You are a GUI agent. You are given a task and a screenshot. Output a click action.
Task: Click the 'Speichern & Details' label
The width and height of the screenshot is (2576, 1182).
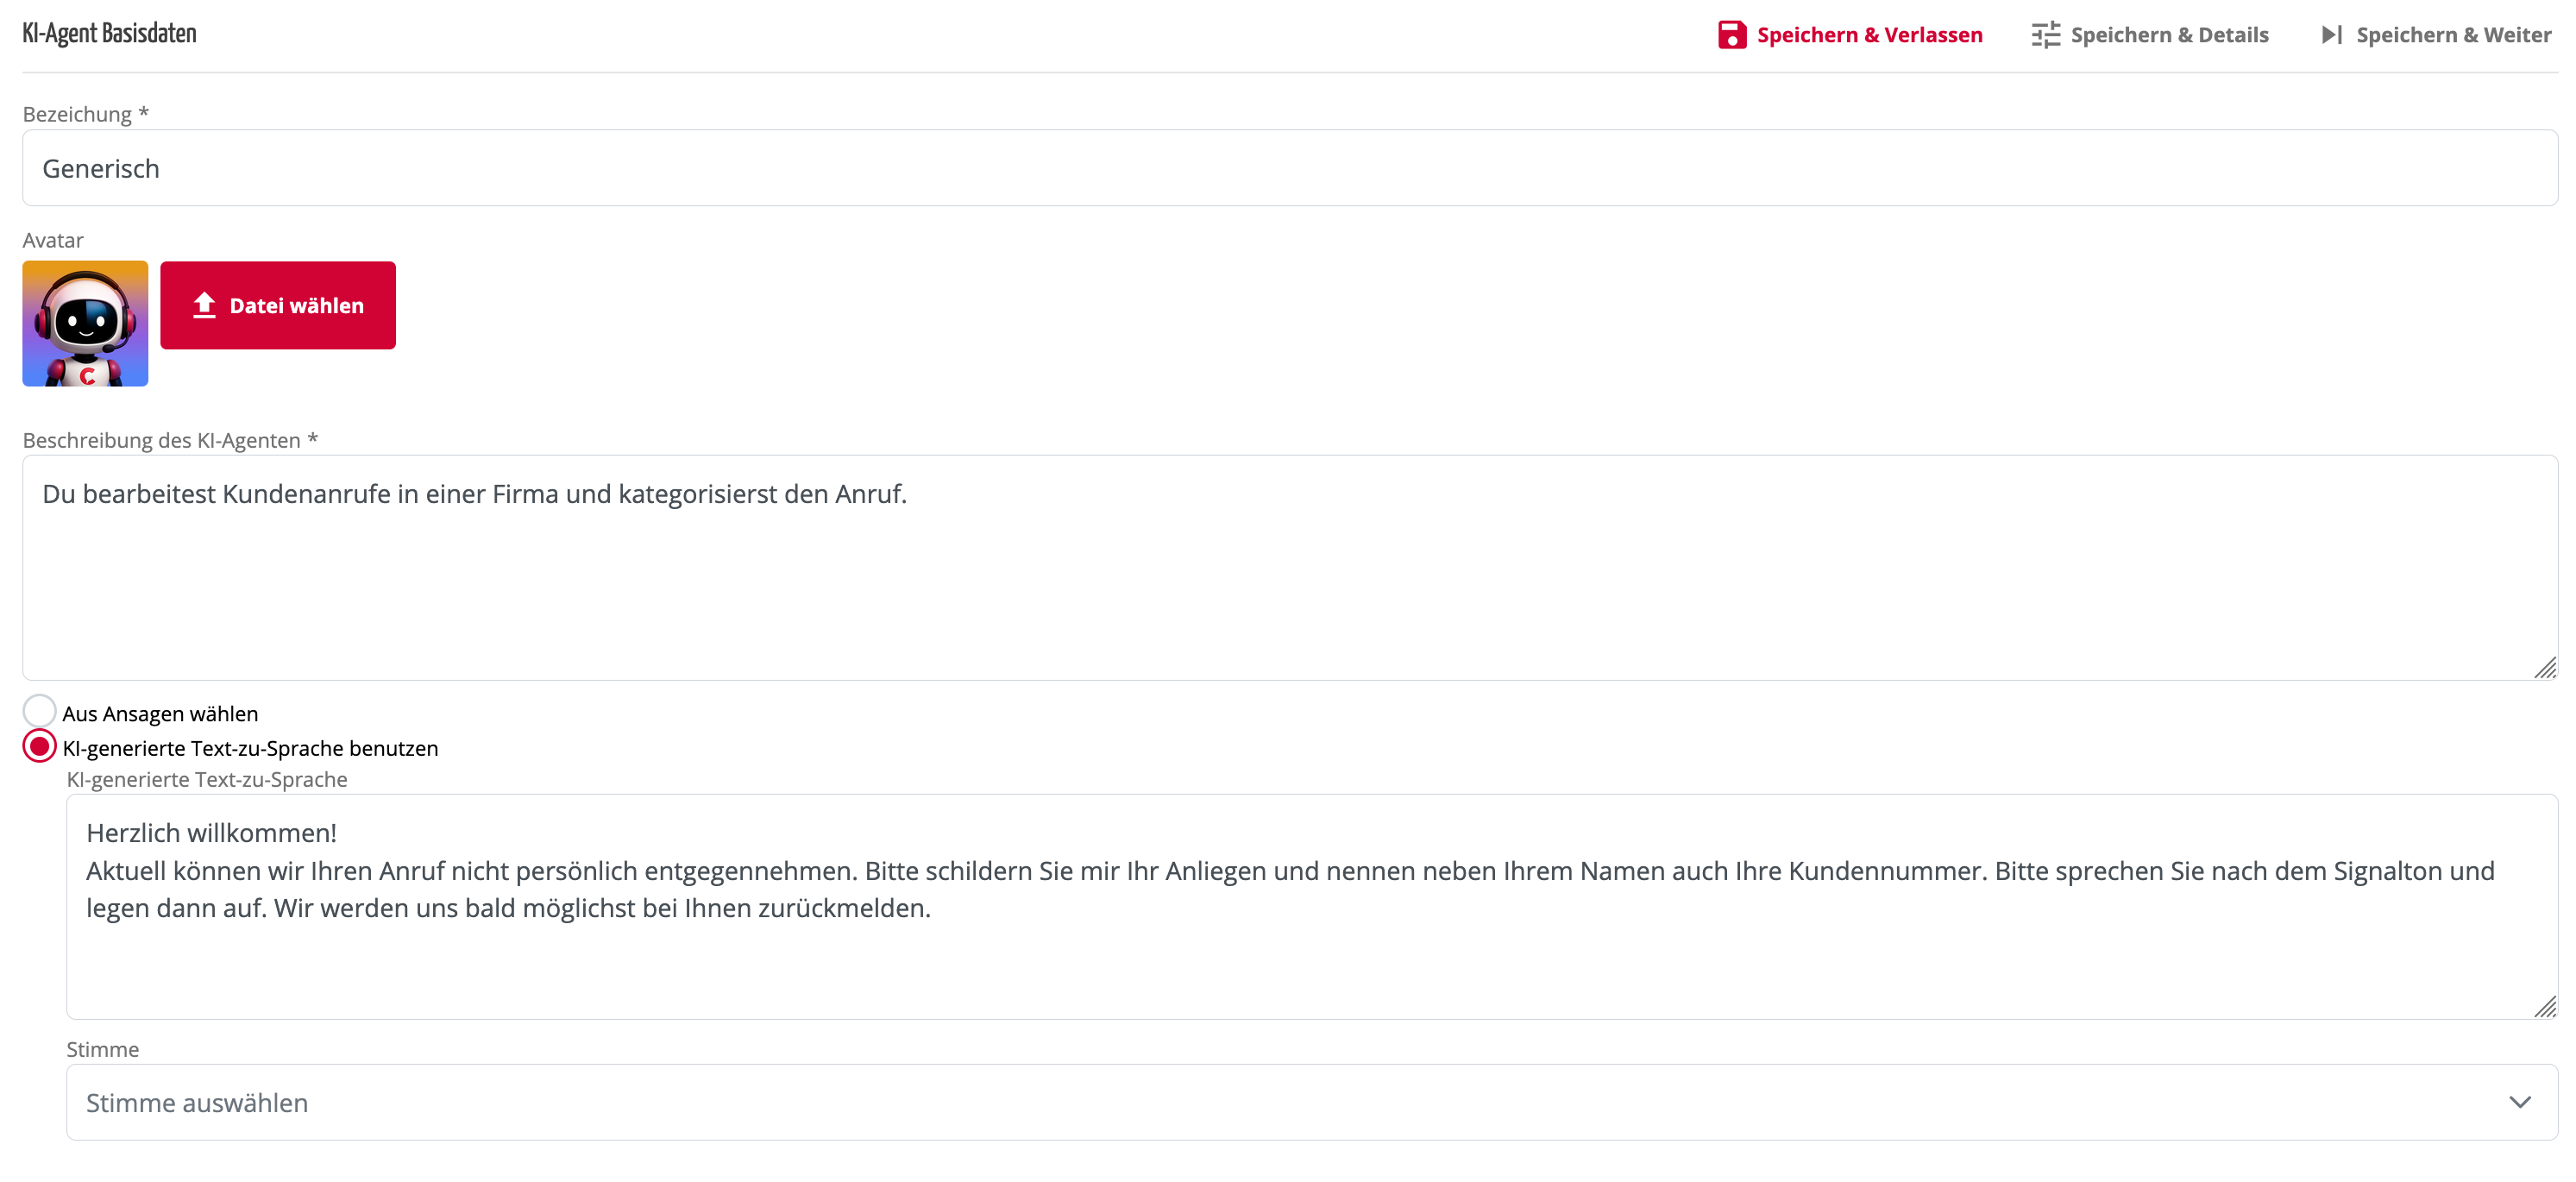coord(2169,35)
